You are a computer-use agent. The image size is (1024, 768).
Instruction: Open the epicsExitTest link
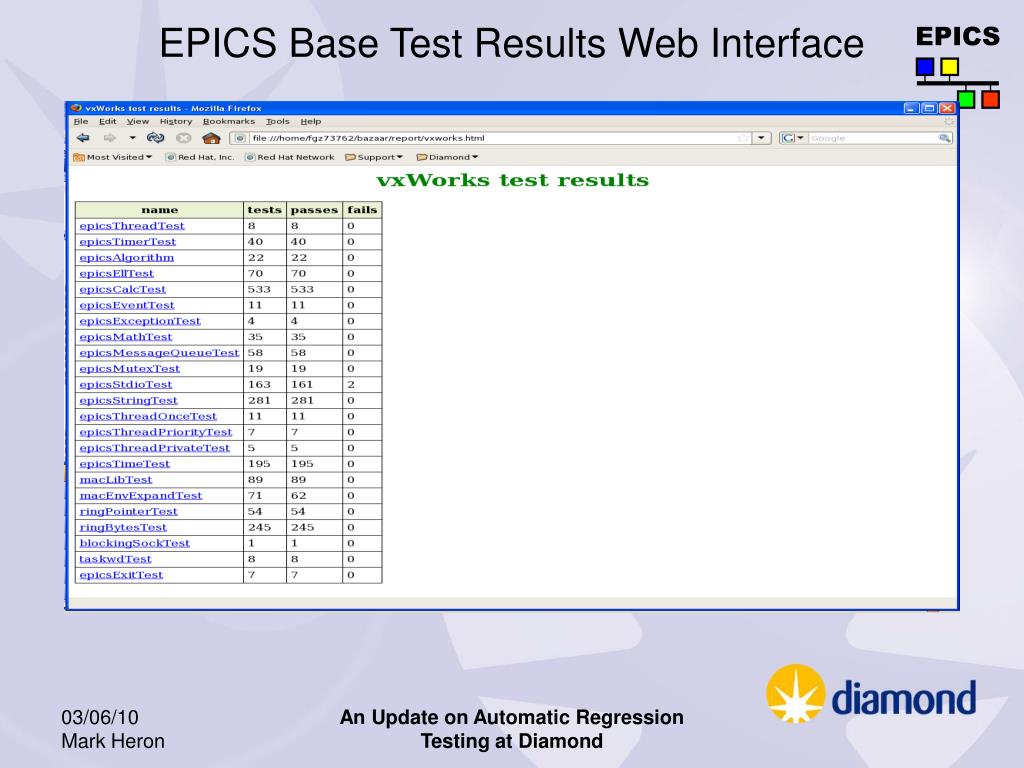pyautogui.click(x=121, y=575)
